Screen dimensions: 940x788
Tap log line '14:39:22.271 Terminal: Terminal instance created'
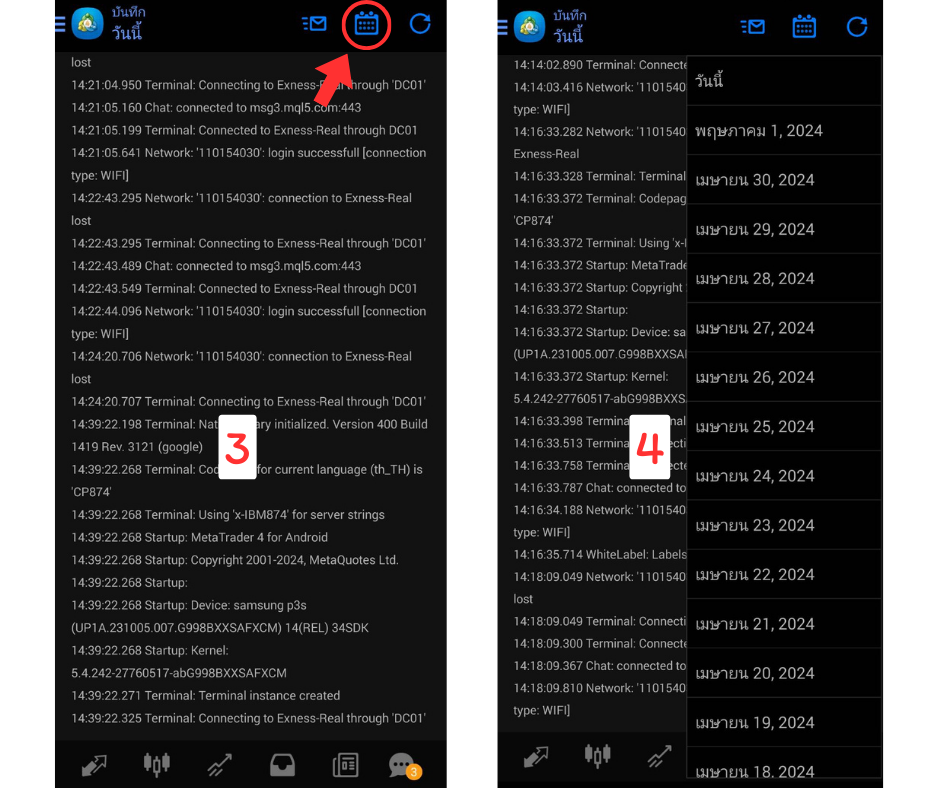coord(206,696)
